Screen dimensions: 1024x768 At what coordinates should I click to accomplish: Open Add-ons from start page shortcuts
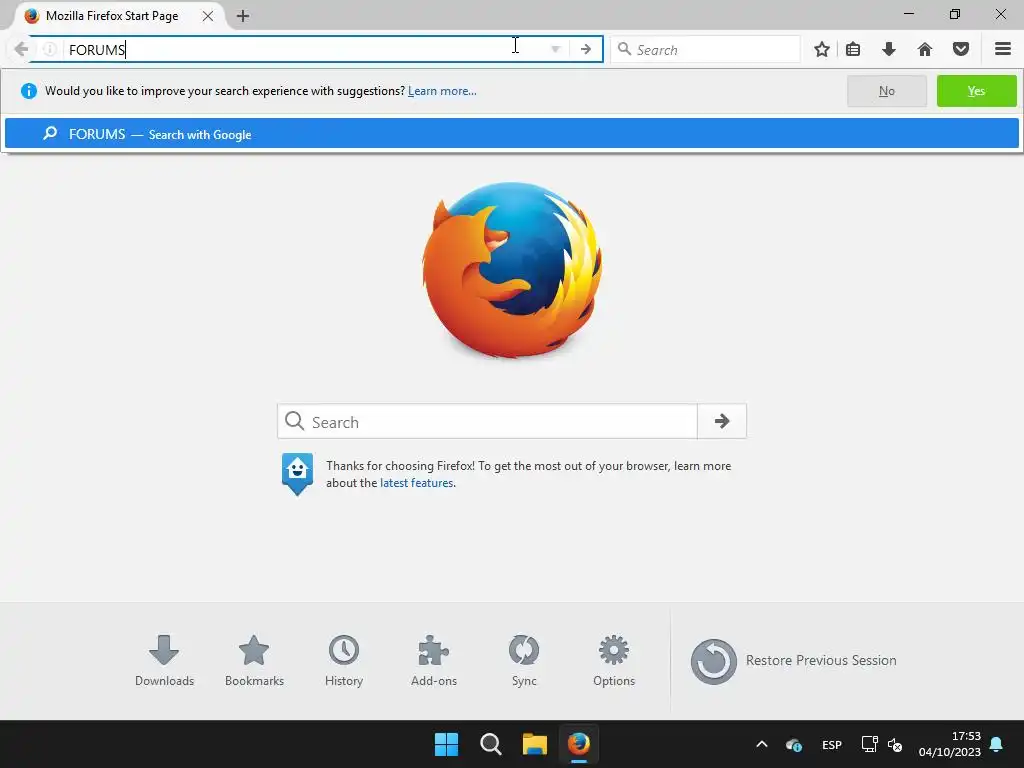click(x=434, y=660)
